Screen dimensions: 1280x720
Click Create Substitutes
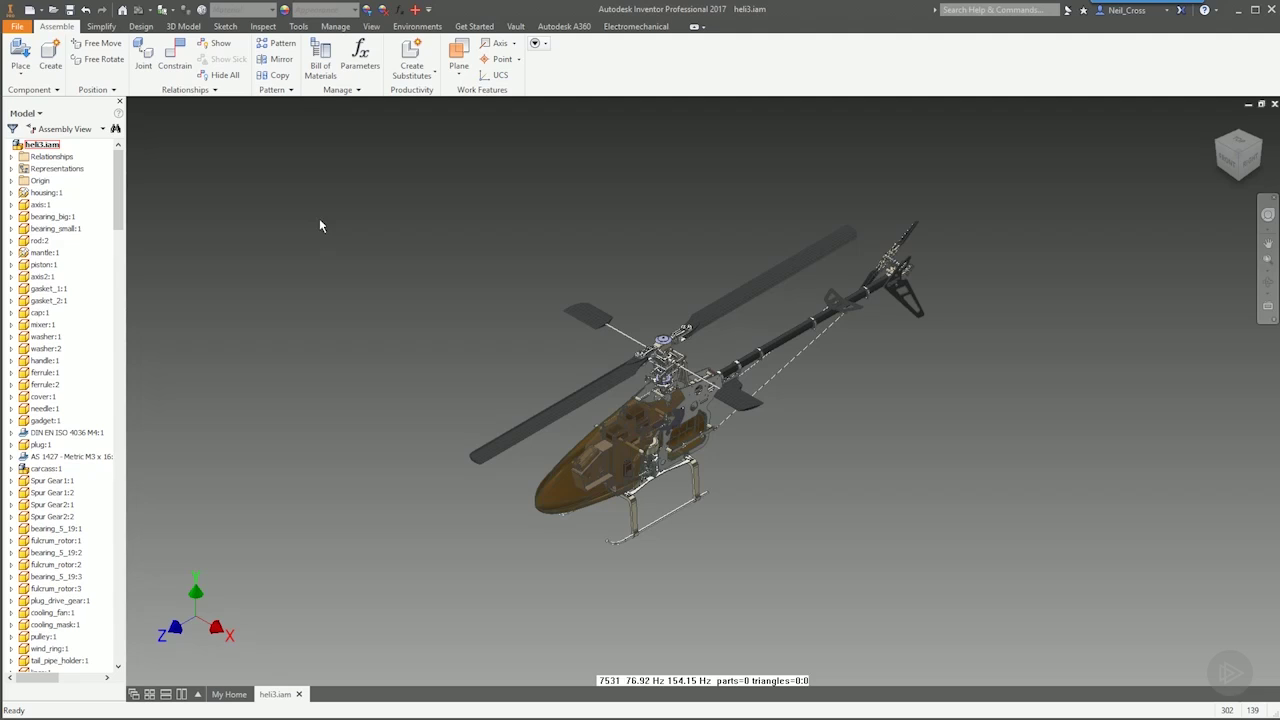412,59
